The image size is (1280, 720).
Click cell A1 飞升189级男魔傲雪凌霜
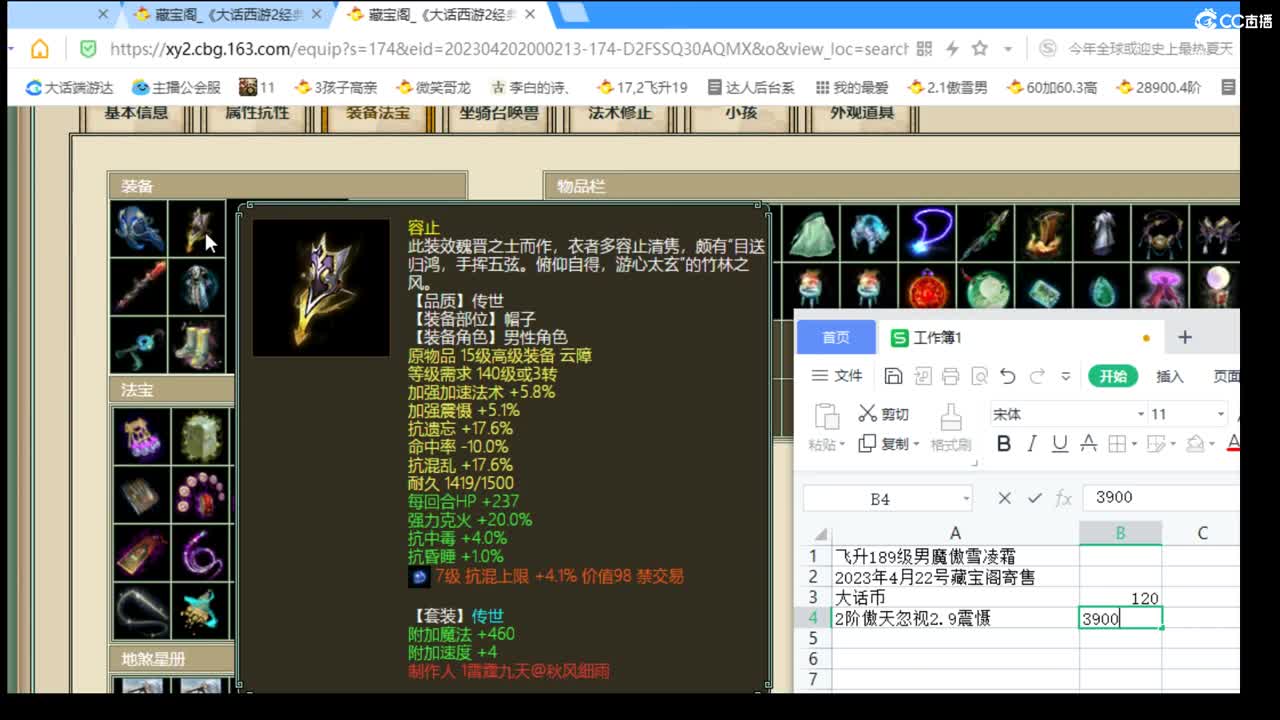point(954,556)
